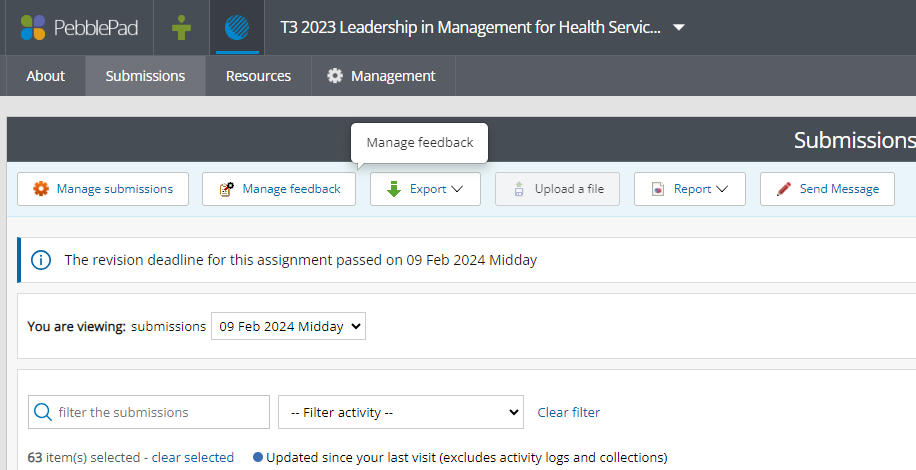Click the red pencil Send Message icon
The height and width of the screenshot is (470, 916).
pyautogui.click(x=784, y=189)
